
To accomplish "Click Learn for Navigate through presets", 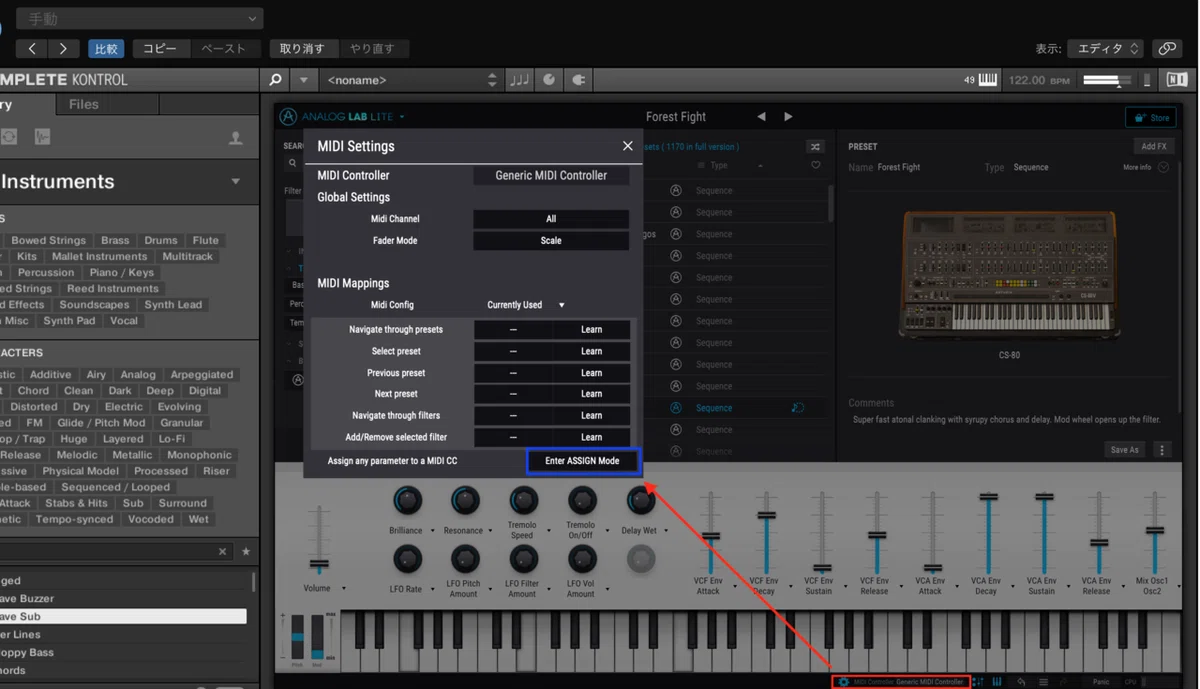I will [591, 329].
